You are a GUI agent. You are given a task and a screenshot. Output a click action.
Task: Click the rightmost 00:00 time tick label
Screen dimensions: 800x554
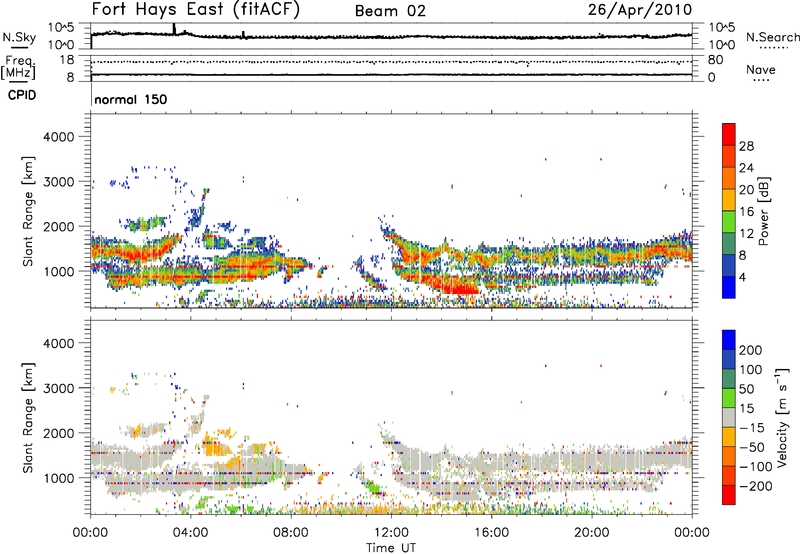click(x=692, y=533)
